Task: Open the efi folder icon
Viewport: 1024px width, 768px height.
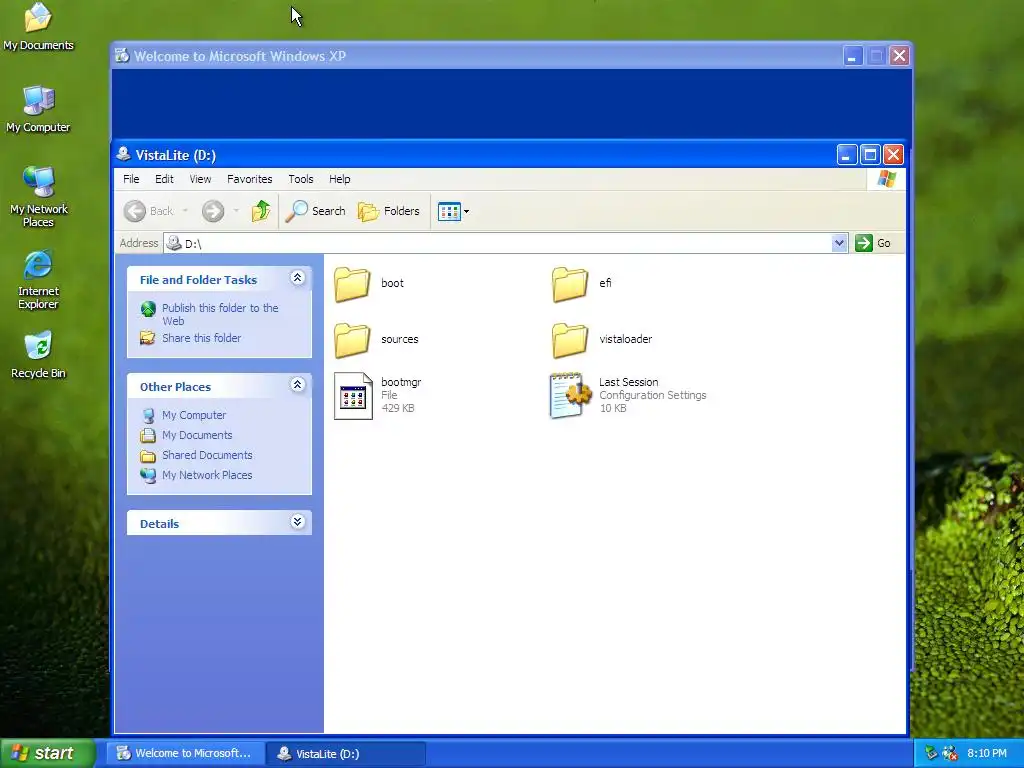Action: tap(569, 284)
